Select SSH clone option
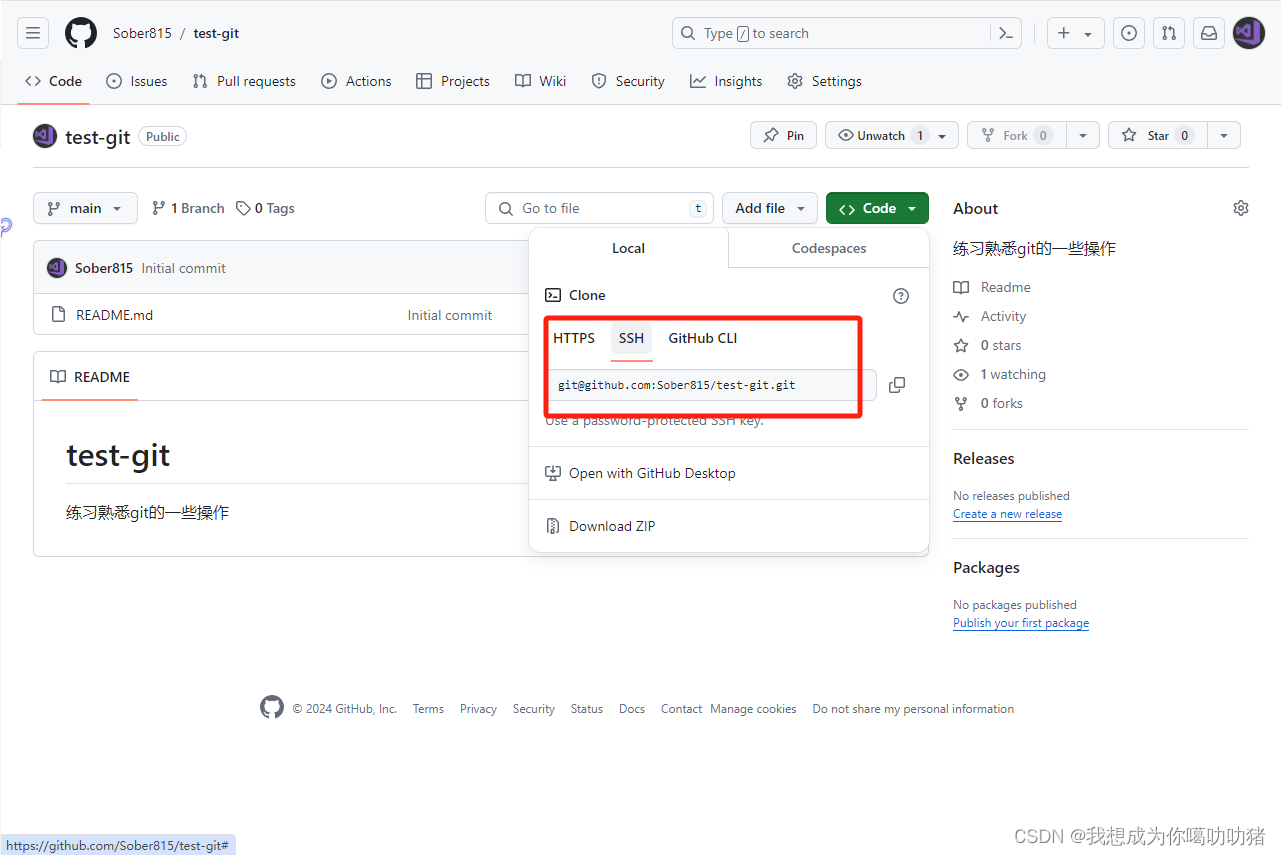Screen dimensions: 1281x855 [x=631, y=338]
